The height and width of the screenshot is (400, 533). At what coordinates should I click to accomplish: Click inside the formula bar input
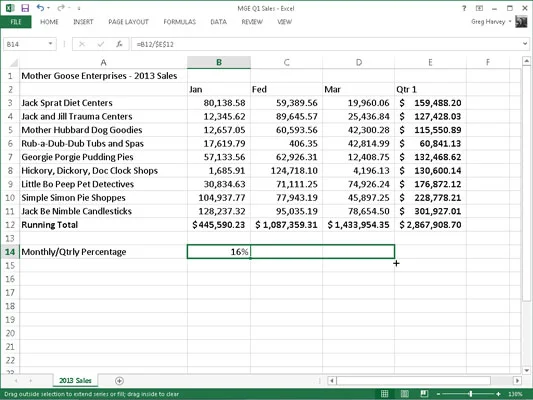(326, 44)
